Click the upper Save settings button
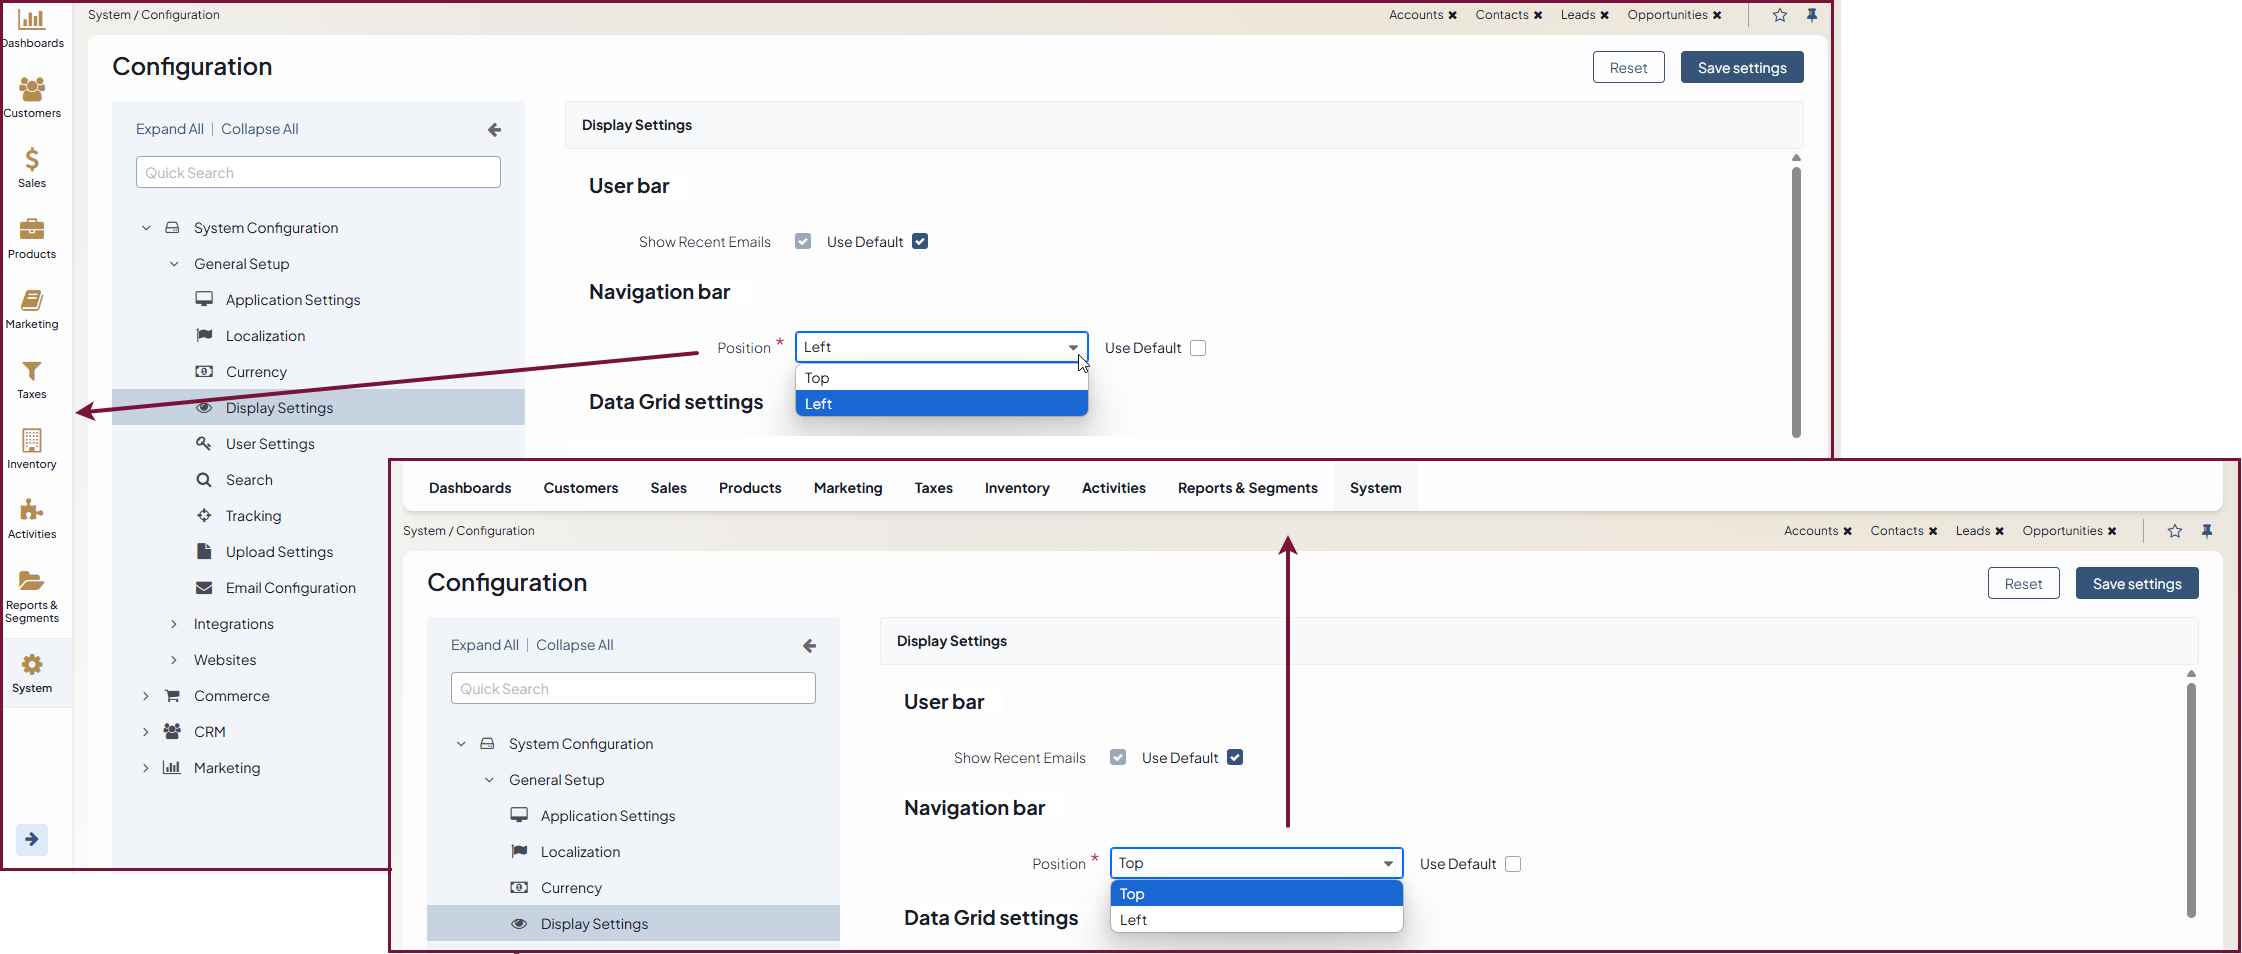The image size is (2242, 954). click(1741, 68)
